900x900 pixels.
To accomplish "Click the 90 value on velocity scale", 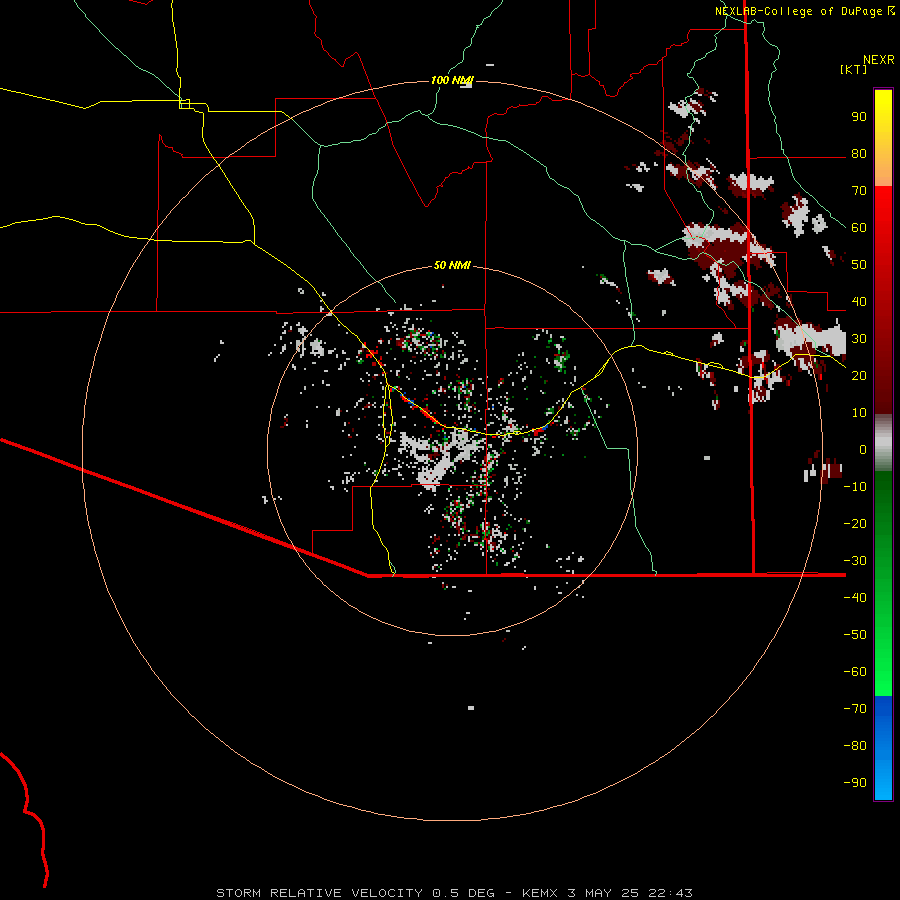I will (859, 117).
